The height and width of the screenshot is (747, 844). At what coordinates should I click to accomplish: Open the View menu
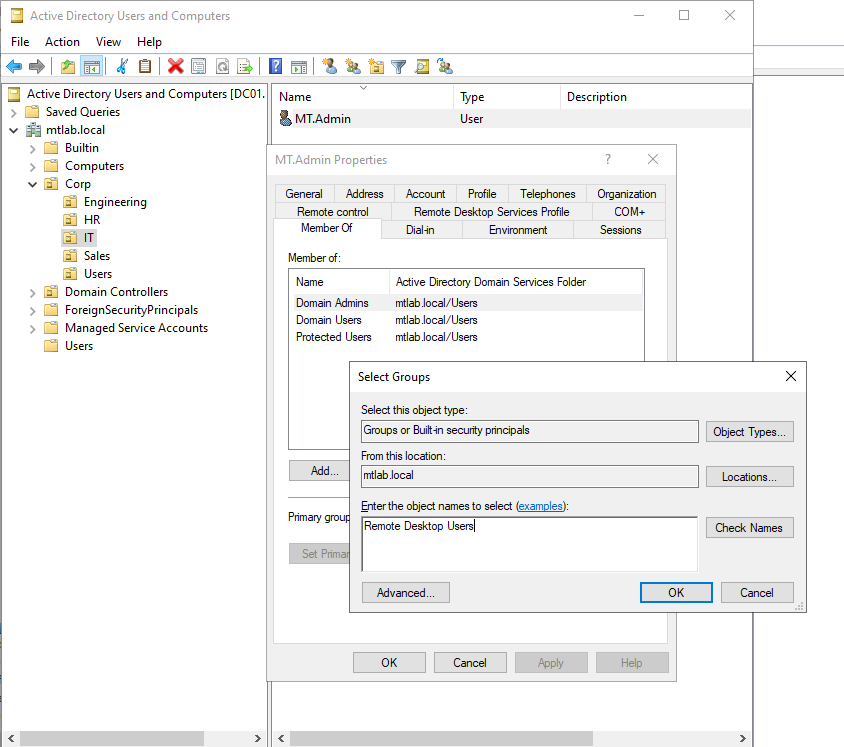click(108, 42)
